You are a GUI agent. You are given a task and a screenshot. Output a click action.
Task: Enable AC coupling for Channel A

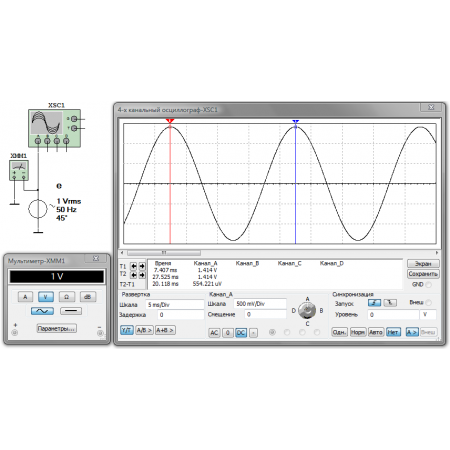[x=214, y=333]
